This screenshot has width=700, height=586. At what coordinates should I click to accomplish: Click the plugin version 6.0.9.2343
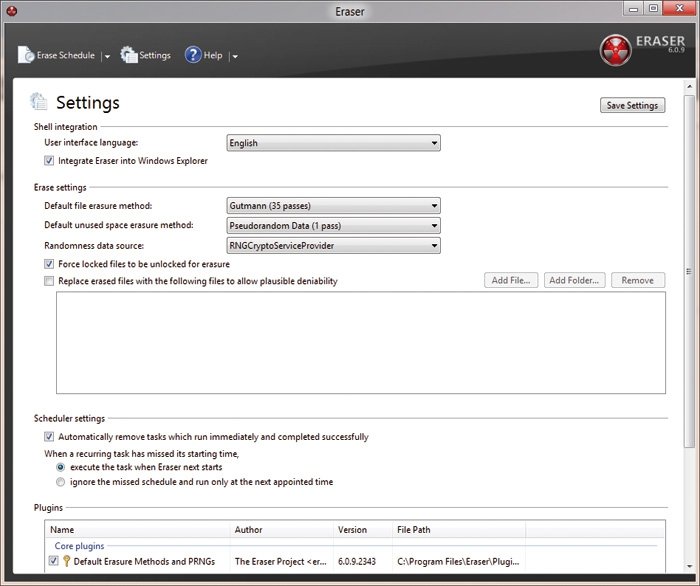[x=357, y=561]
